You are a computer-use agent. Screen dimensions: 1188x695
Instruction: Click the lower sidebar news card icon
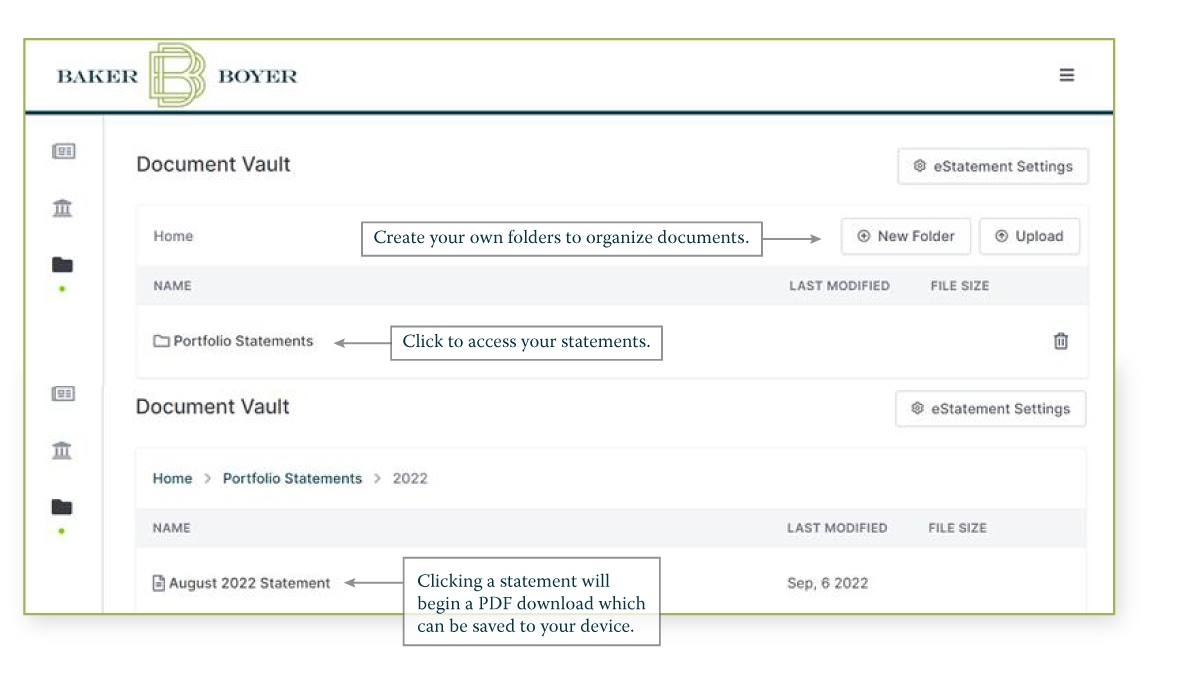(62, 394)
